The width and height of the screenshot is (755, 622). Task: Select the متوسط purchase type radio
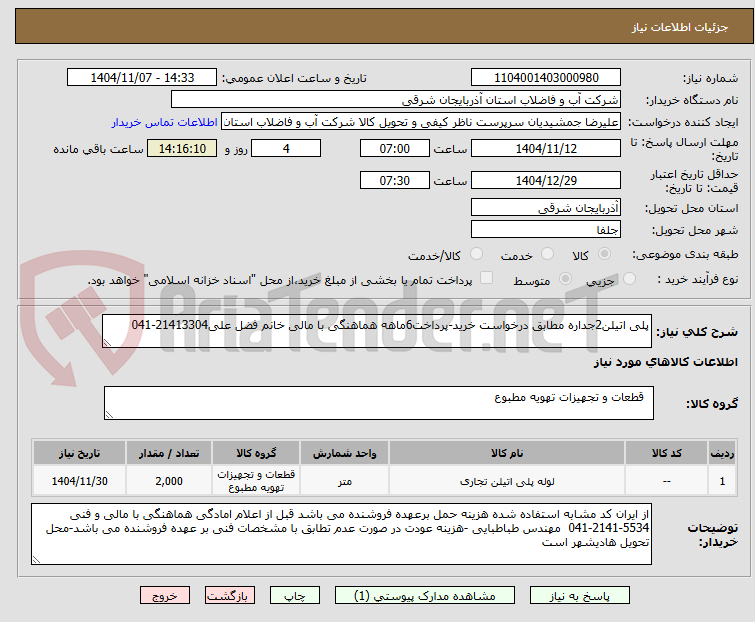(x=565, y=279)
